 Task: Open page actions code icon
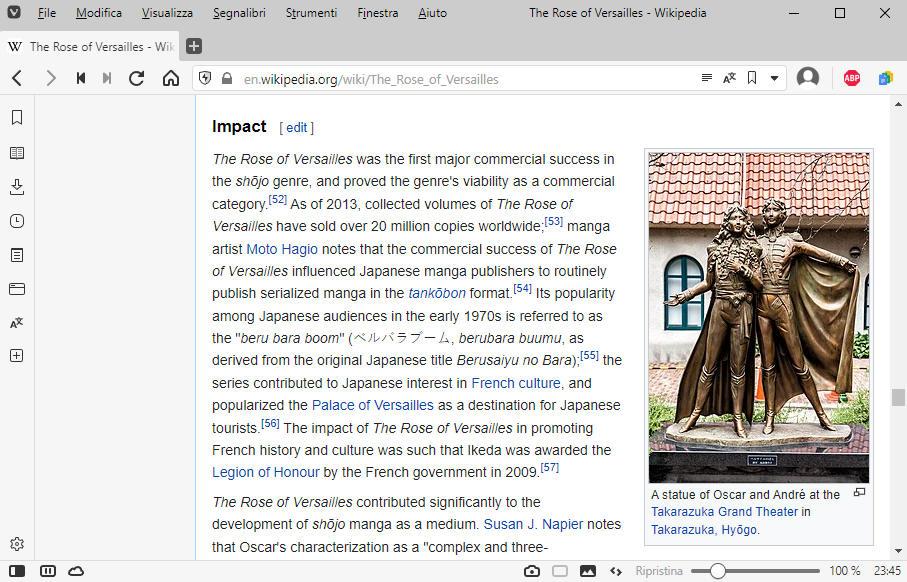[616, 572]
